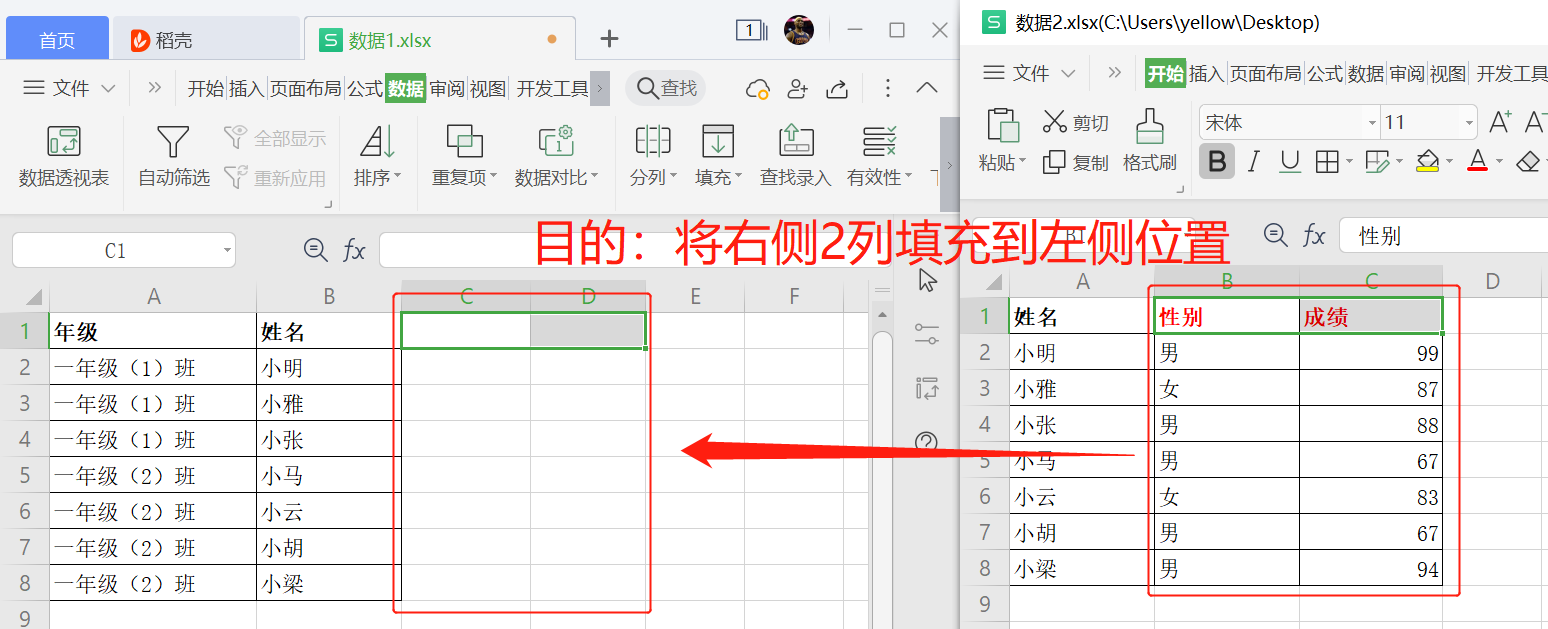Open the 插入 tab in 数据2 window
The width and height of the screenshot is (1548, 629).
coord(1206,73)
